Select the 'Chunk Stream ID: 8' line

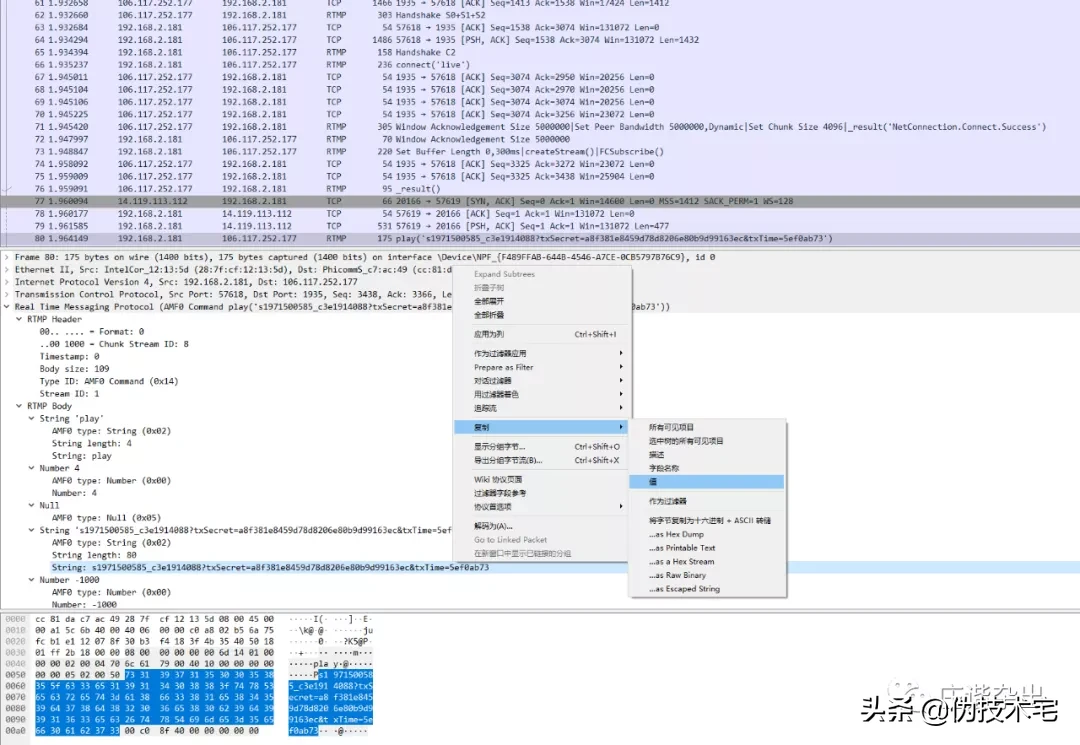[114, 344]
